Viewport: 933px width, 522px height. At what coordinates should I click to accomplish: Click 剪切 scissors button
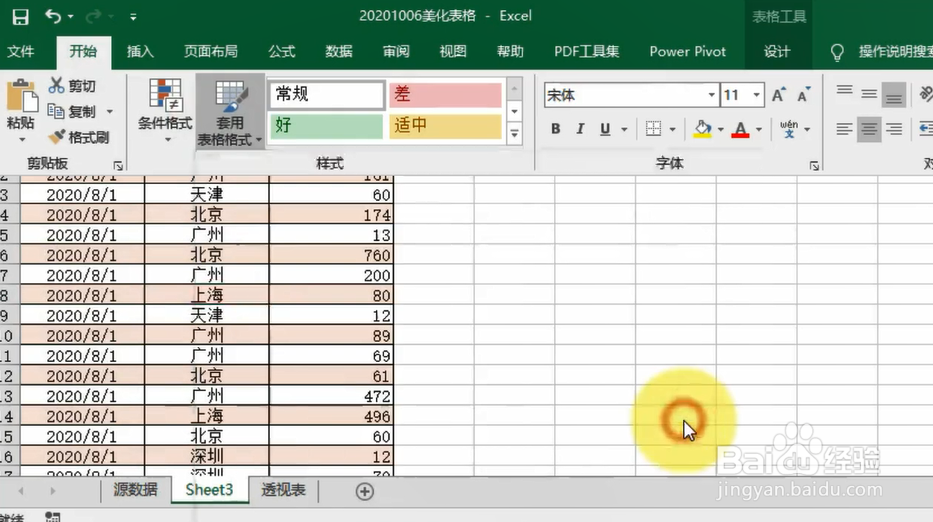pyautogui.click(x=73, y=86)
